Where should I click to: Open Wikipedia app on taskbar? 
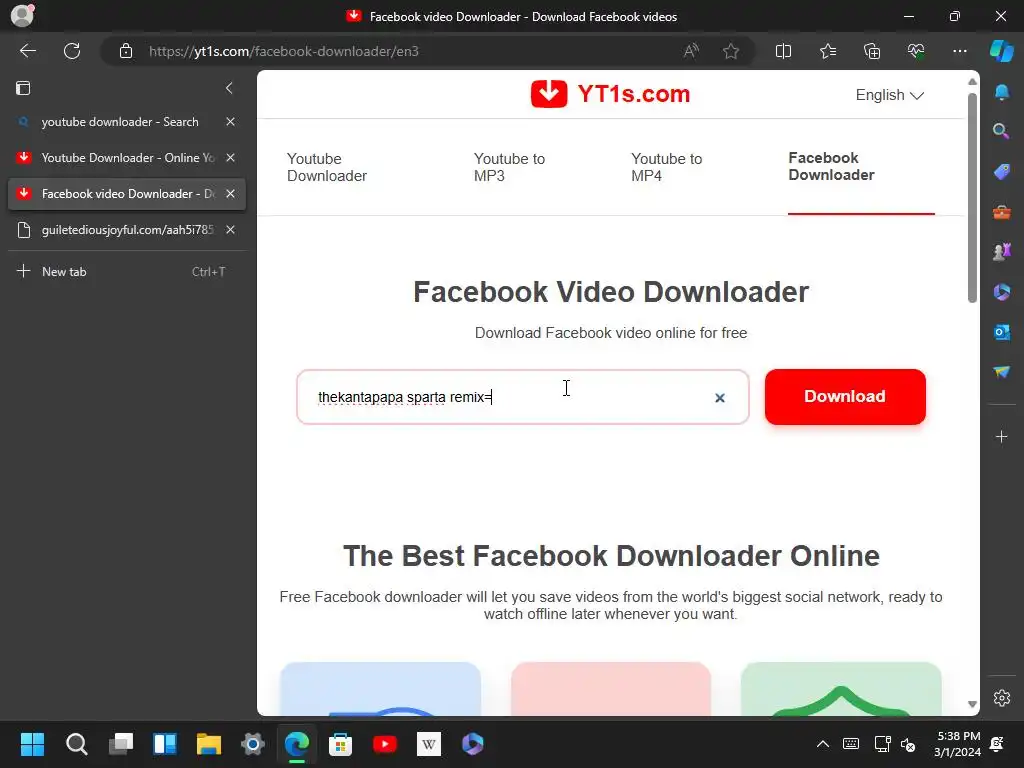tap(428, 743)
